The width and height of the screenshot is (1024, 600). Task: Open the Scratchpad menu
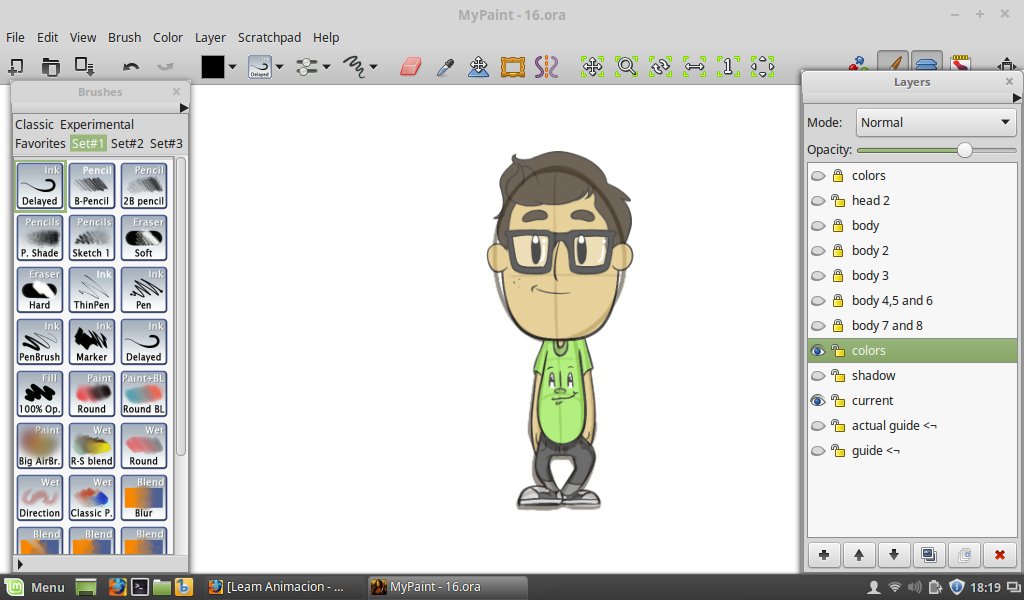coord(269,37)
